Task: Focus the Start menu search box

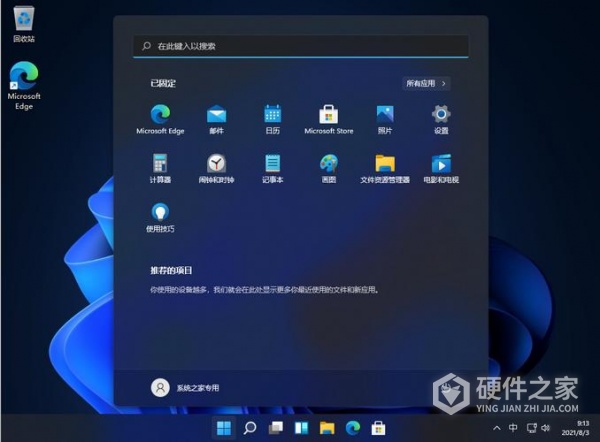Action: (301, 46)
